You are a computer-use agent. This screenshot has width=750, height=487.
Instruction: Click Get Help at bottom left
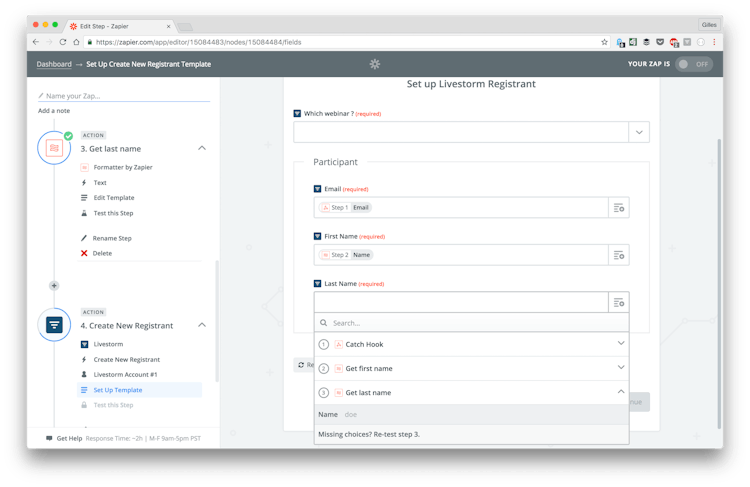68,438
